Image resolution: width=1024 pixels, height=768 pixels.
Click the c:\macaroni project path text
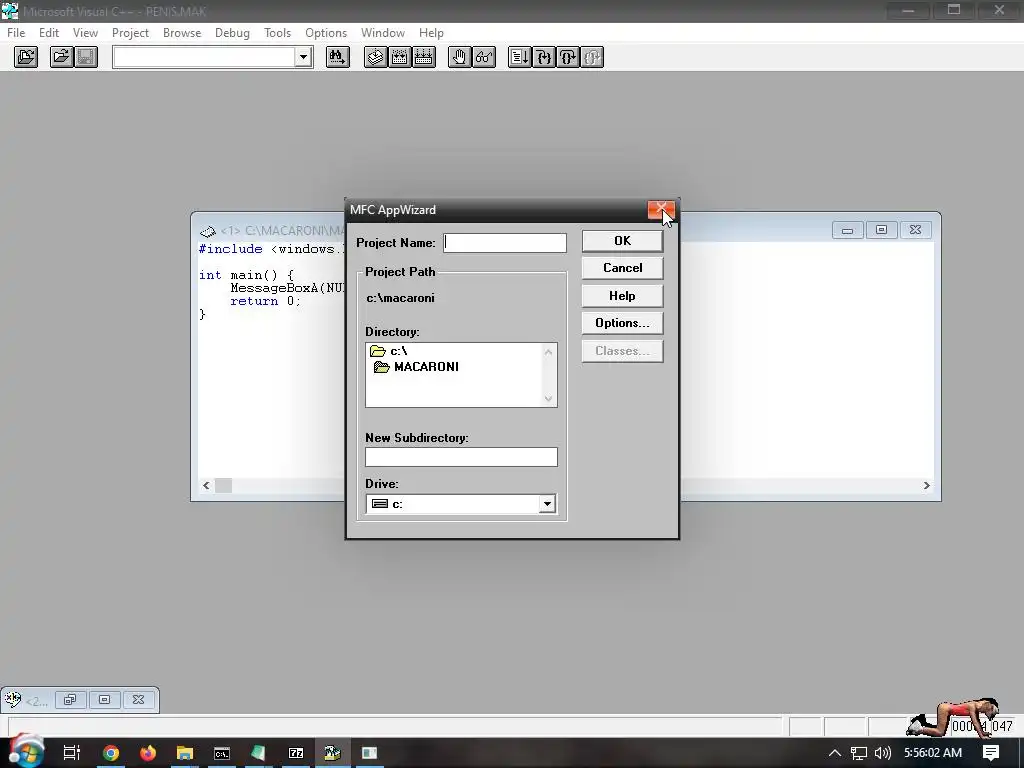(400, 298)
